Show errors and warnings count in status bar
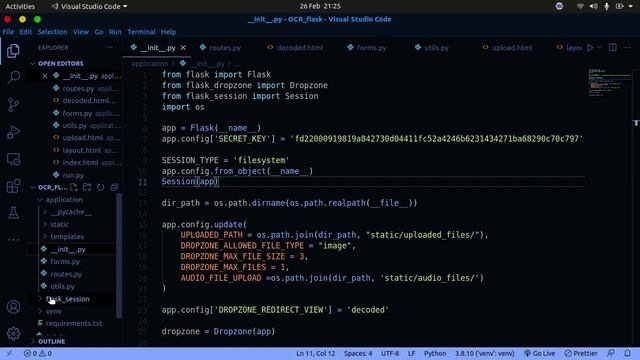Image resolution: width=640 pixels, height=360 pixels. [x=38, y=353]
